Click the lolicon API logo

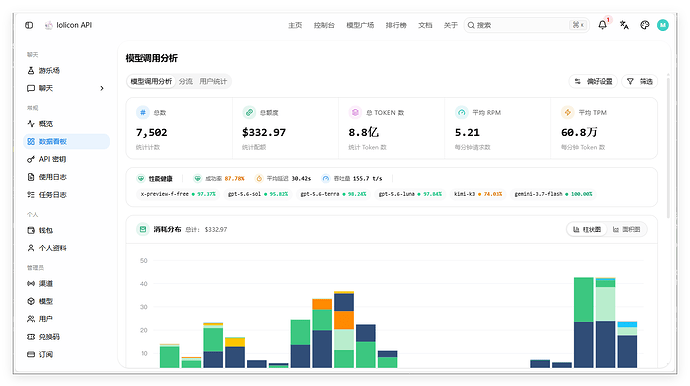[x=49, y=25]
